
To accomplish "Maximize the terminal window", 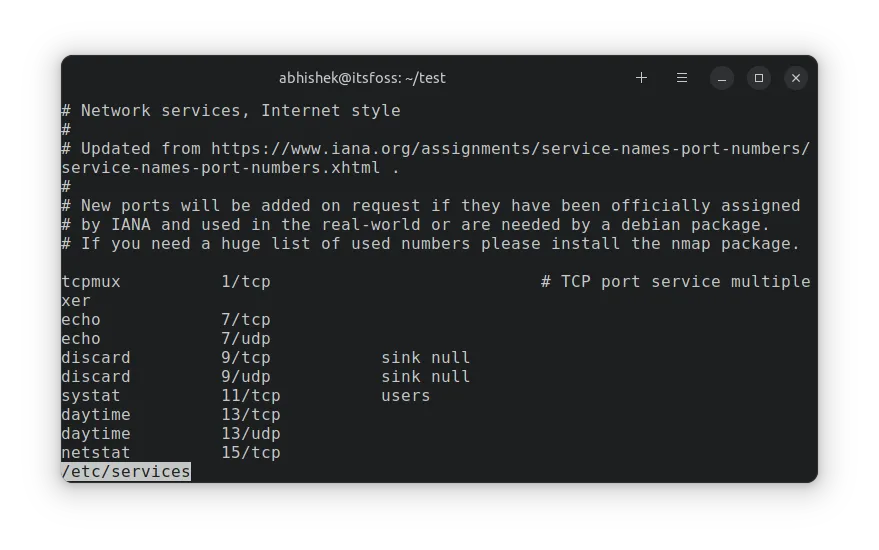I will coord(759,78).
